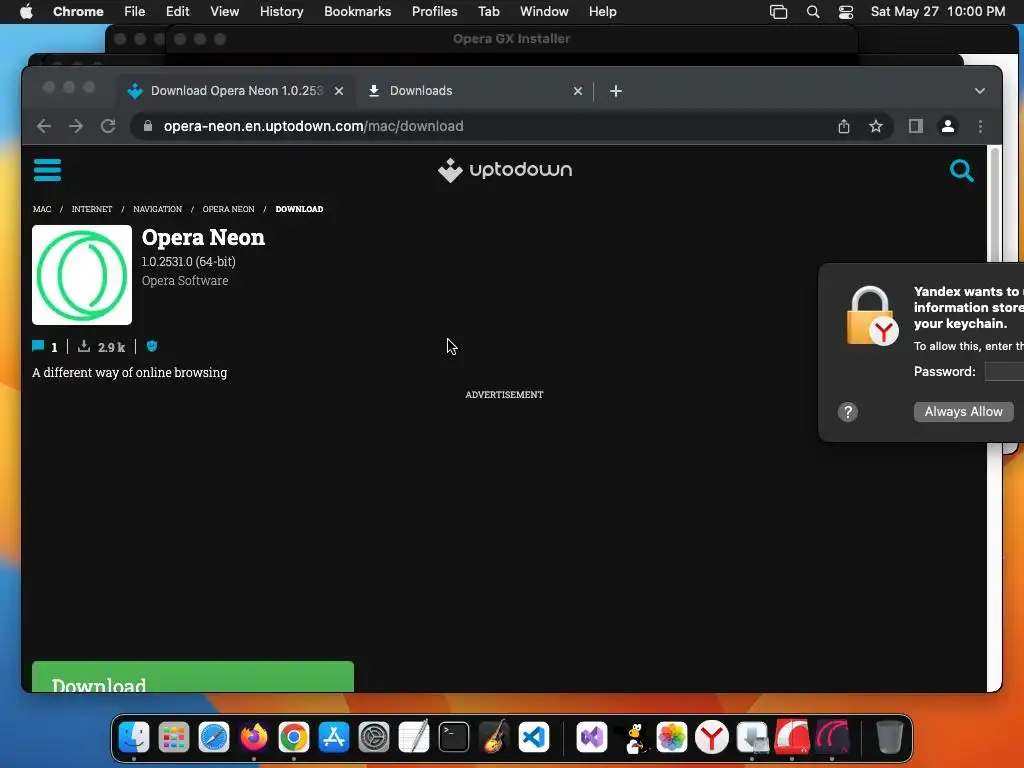
Task: Open Visual Studio from the Dock
Action: point(592,737)
